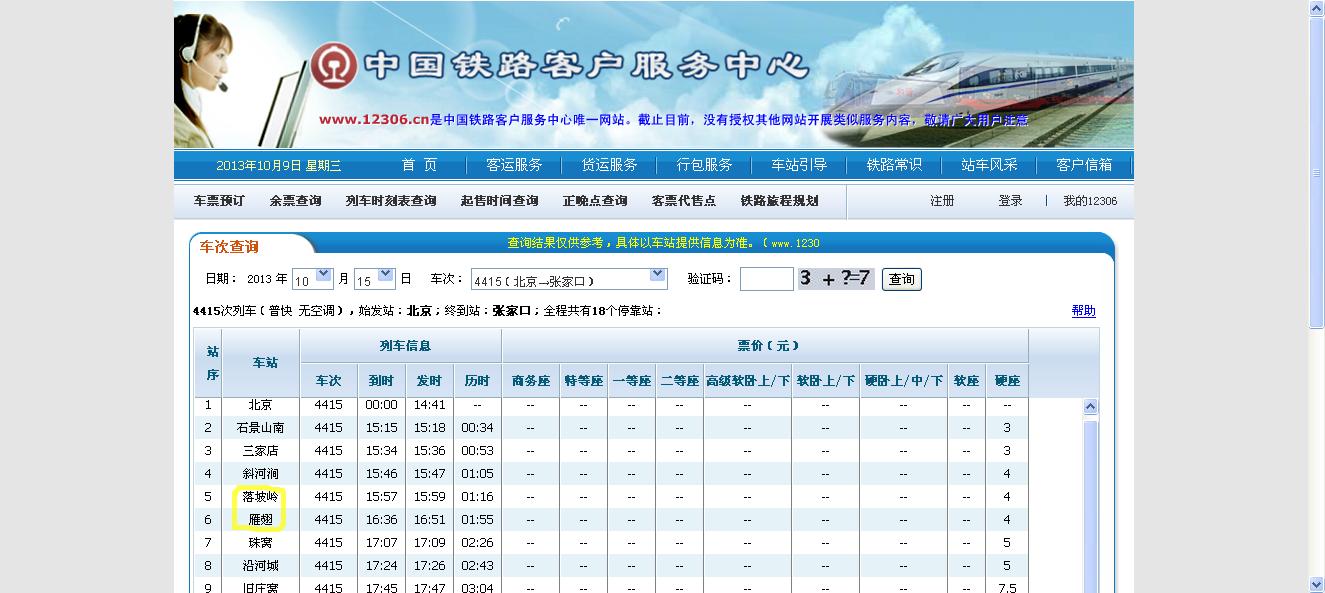Click the table scrollbar up arrow
Viewport: 1325px width, 593px height.
pyautogui.click(x=1090, y=406)
